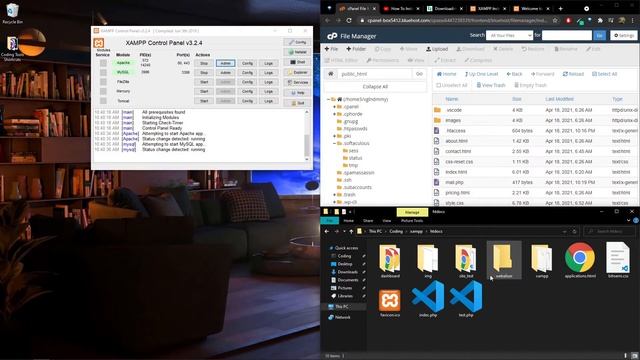Expand the .cpanel tree folder

[334, 107]
